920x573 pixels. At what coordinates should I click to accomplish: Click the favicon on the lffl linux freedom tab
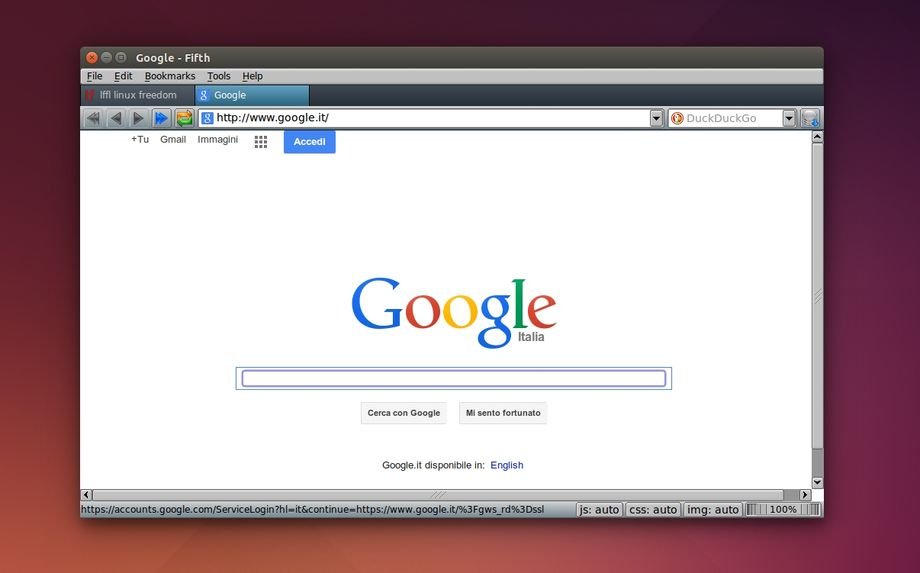pos(90,95)
